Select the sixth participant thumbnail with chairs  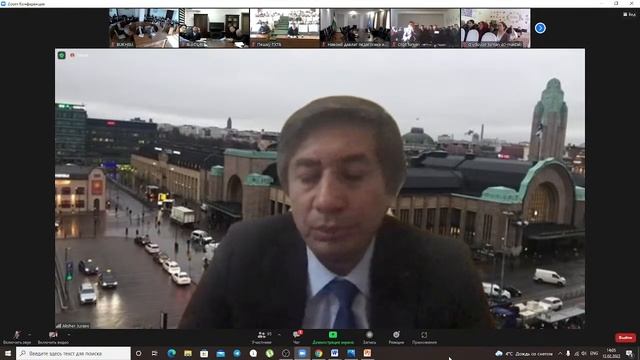pos(496,28)
